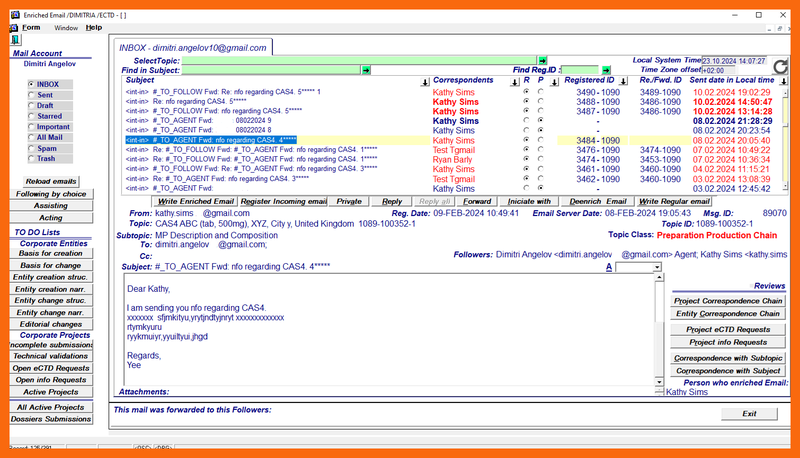Sort by Sent date column arrow icon
800x458 pixels.
781,81
